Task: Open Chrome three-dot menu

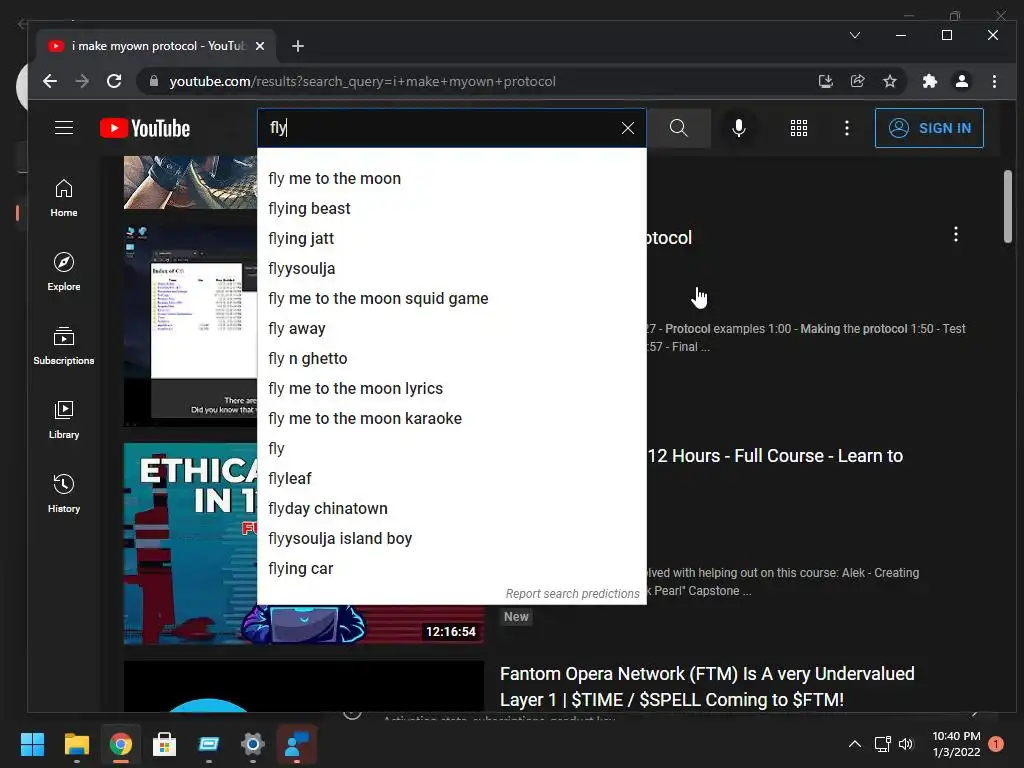Action: tap(994, 81)
